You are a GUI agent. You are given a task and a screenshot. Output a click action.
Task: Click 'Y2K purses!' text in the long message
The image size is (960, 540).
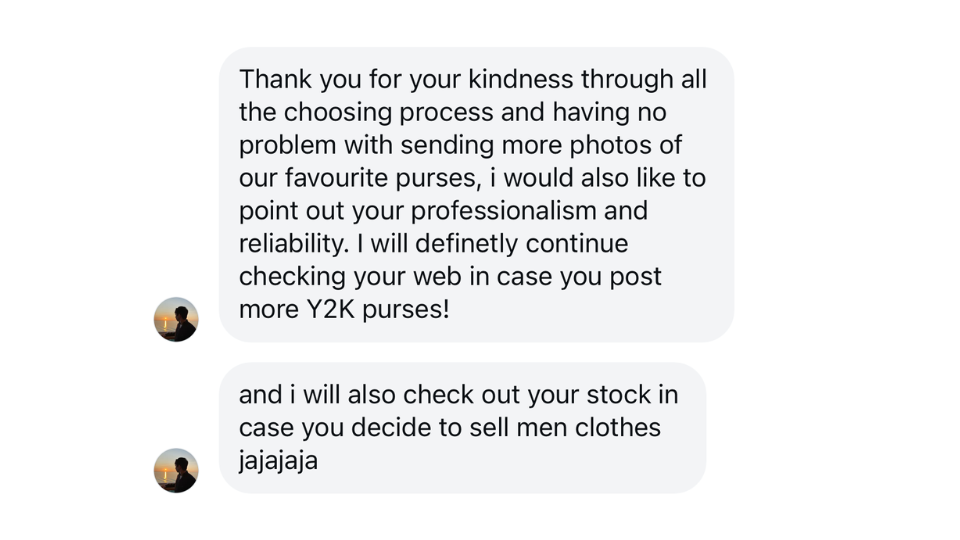click(x=376, y=309)
